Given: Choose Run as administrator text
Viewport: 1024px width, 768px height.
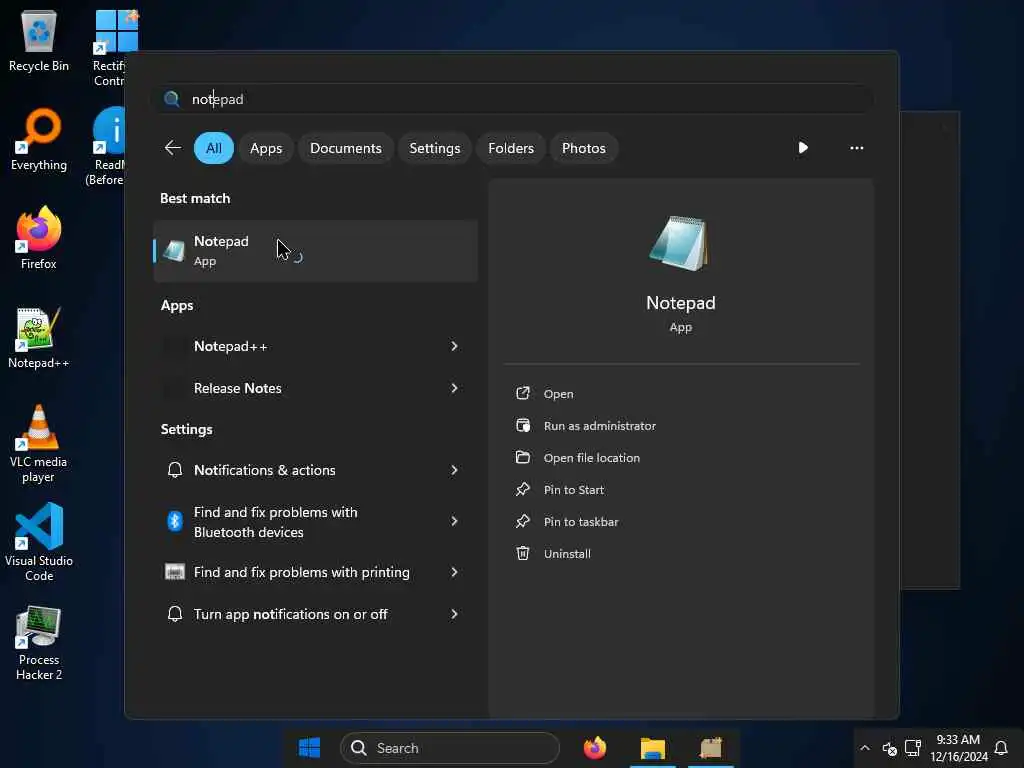Looking at the screenshot, I should click(x=600, y=426).
